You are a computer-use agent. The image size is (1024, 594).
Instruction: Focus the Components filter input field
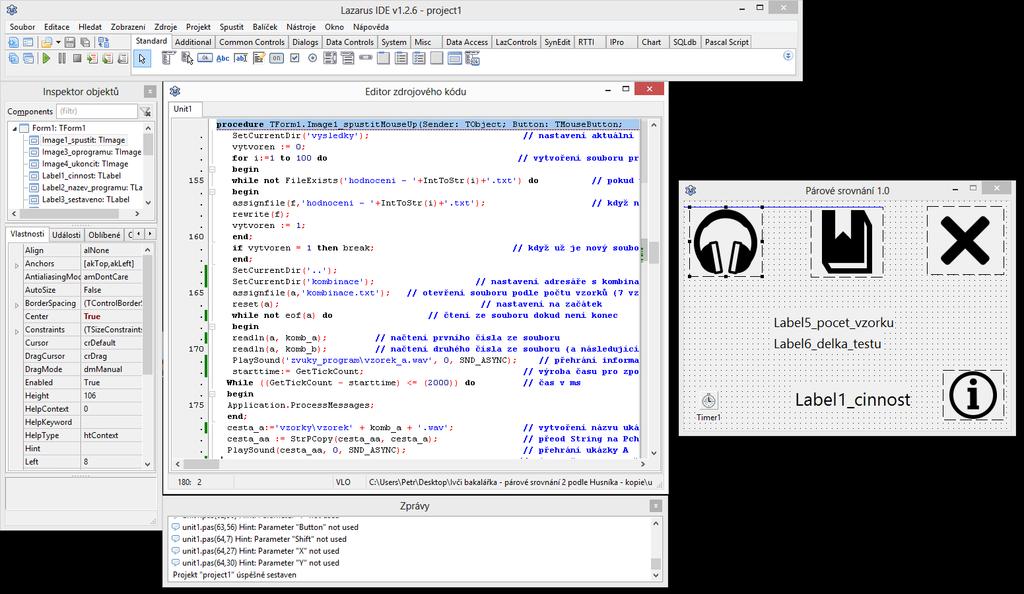pos(97,111)
